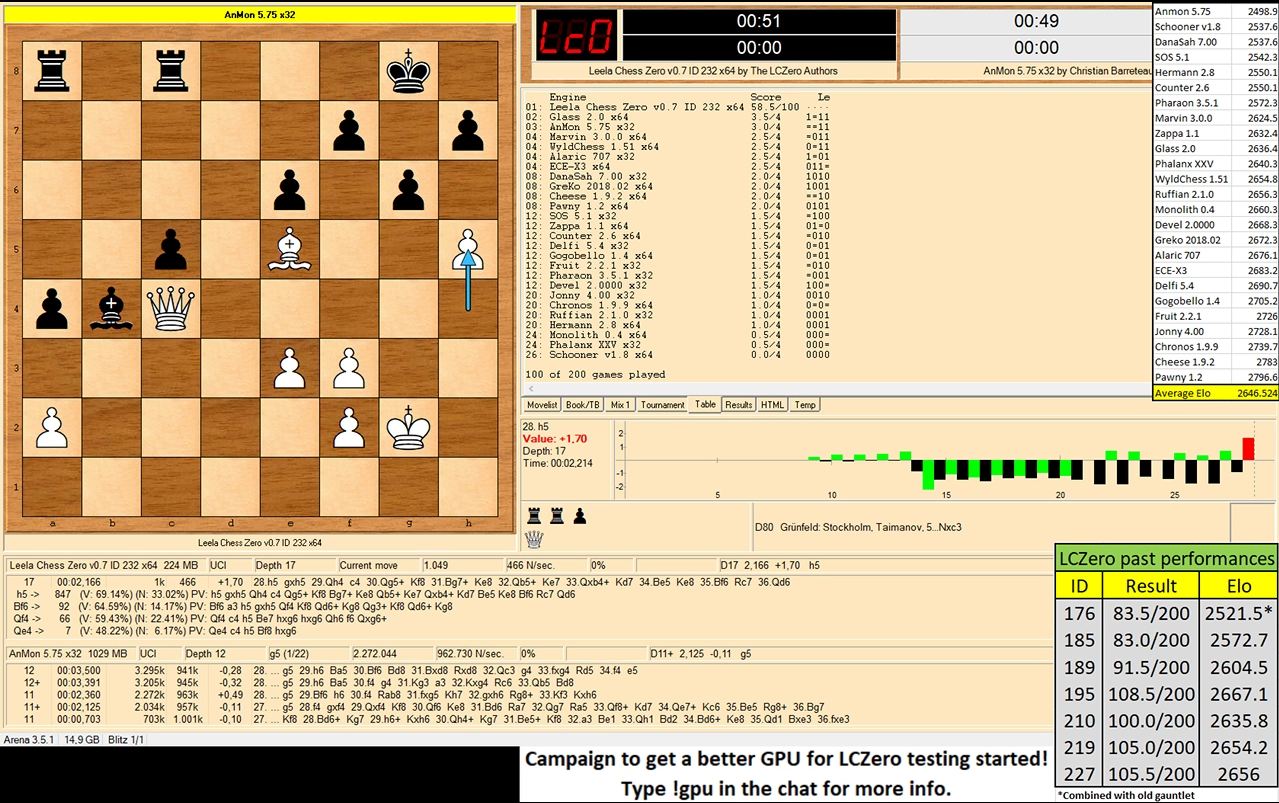
Task: Click the '14,9 GB' status bar entry
Action: click(82, 740)
